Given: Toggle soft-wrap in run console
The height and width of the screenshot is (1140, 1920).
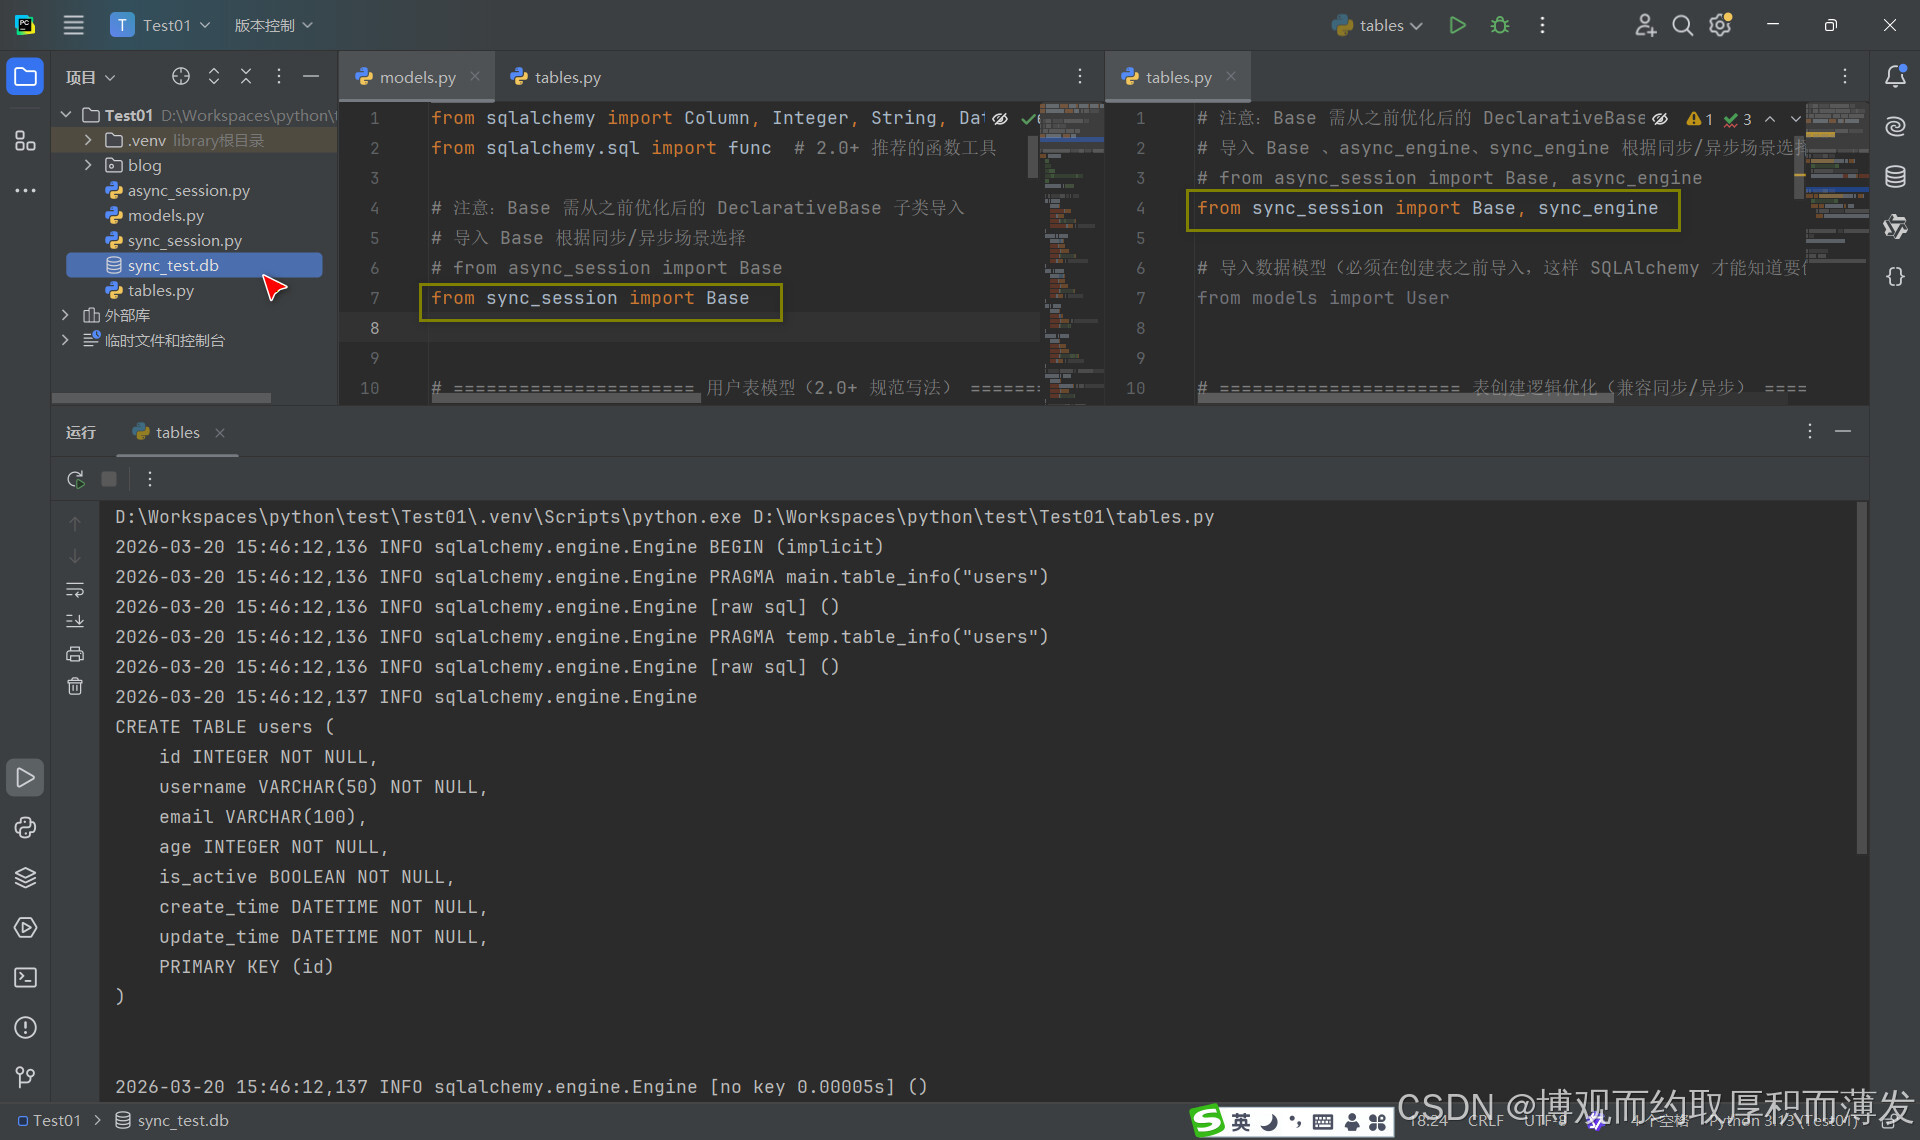Looking at the screenshot, I should pos(75,589).
